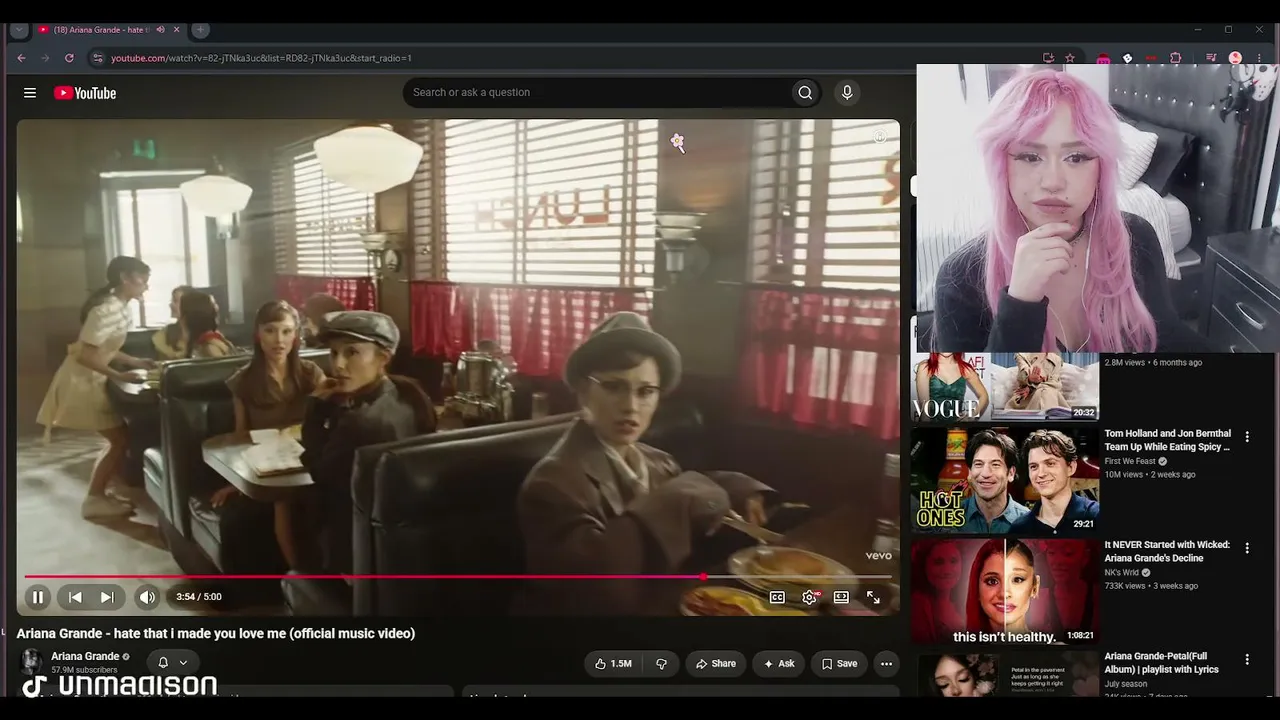Viewport: 1280px width, 720px height.
Task: Open the Ariana Grande-Petal full album title
Action: [1161, 662]
